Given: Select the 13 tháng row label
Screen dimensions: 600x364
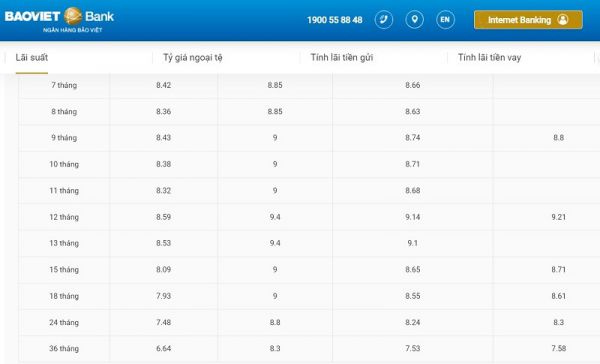Looking at the screenshot, I should tap(64, 243).
